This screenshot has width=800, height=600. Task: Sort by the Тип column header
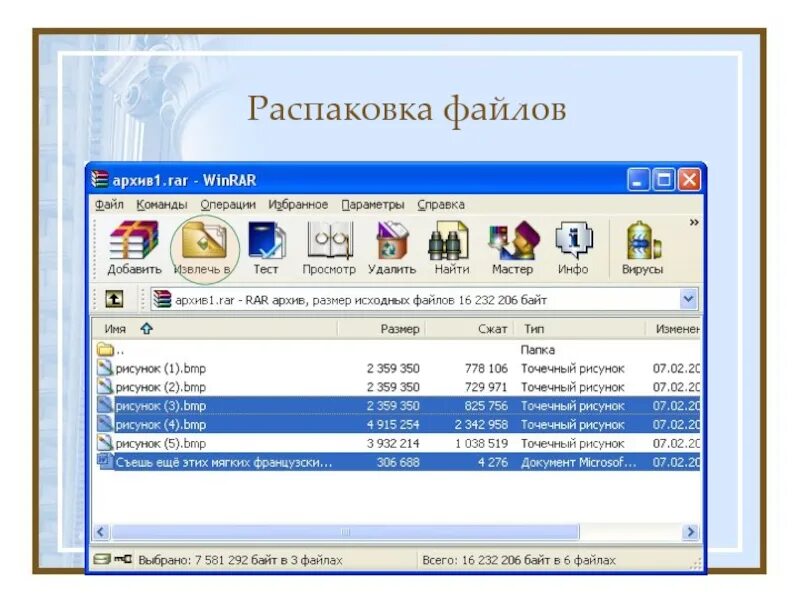point(580,329)
